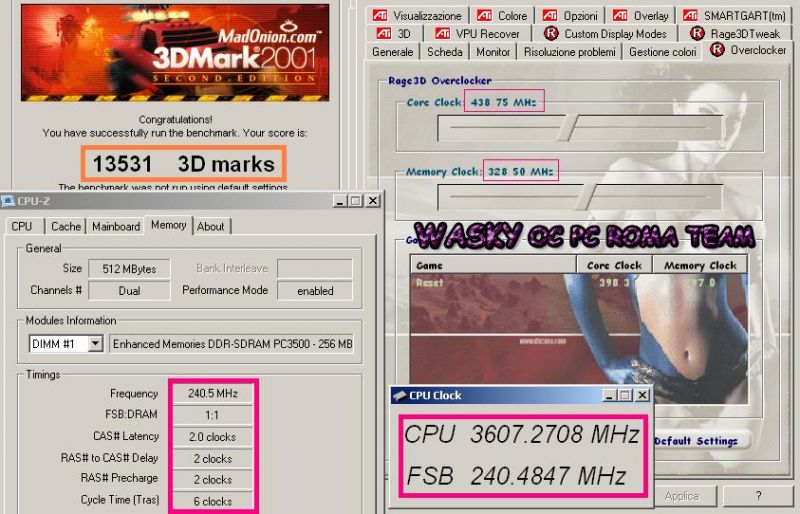Open the About tab in CPU-Z
The image size is (800, 514).
(x=211, y=226)
